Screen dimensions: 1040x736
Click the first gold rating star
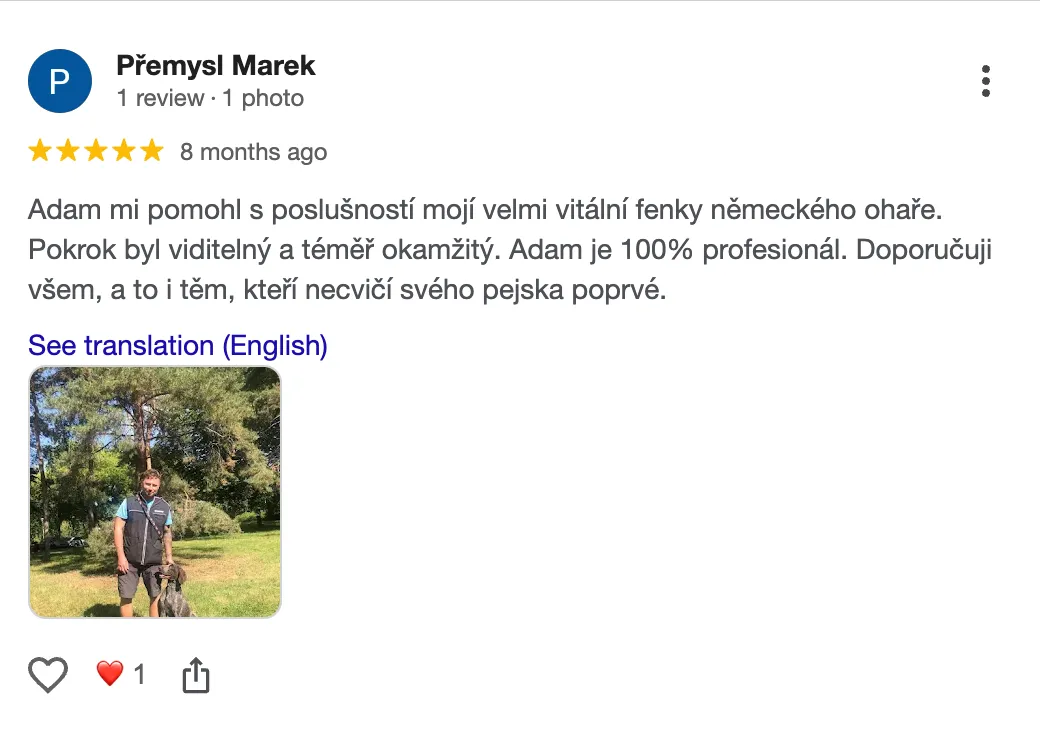tap(40, 151)
